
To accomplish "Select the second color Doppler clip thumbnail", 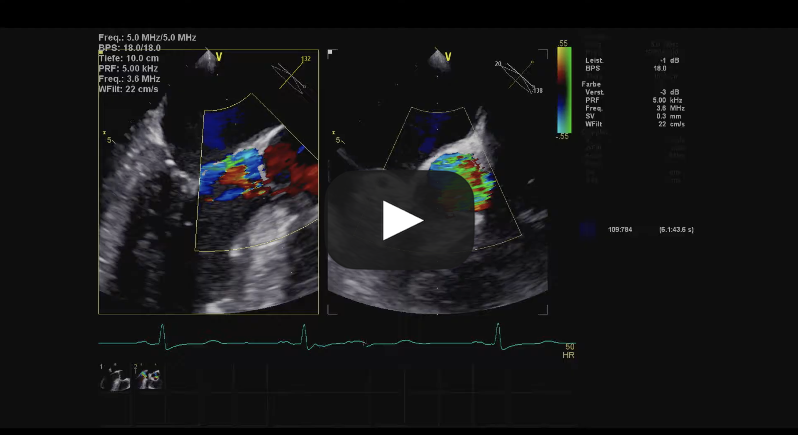I will pos(150,377).
